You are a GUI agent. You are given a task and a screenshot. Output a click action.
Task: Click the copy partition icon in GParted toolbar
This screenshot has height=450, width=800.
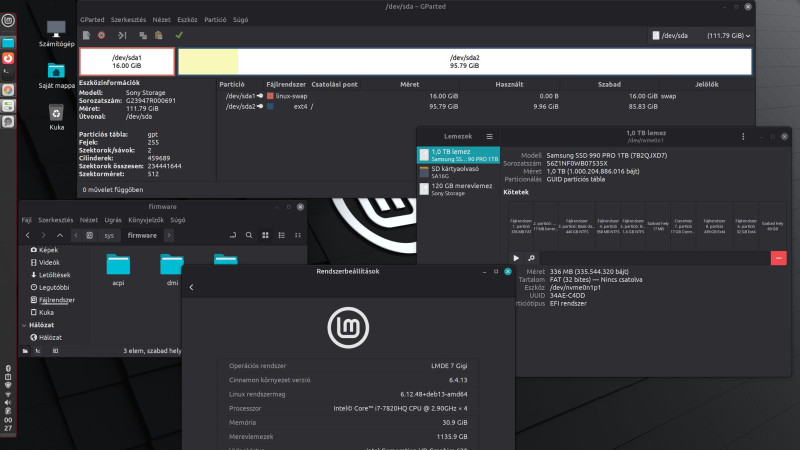(143, 35)
